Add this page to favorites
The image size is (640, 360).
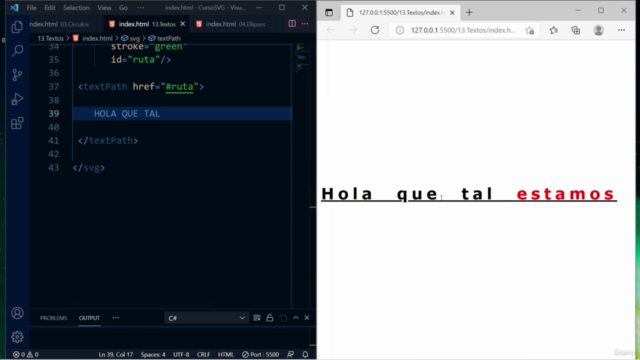click(530, 30)
